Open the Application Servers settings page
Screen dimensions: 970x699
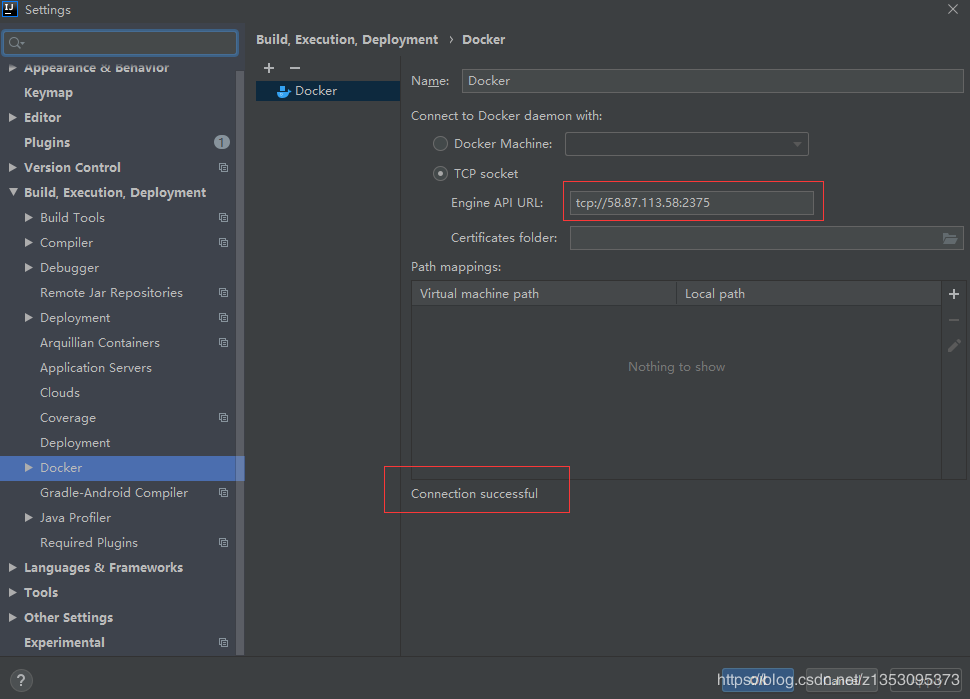click(x=96, y=368)
